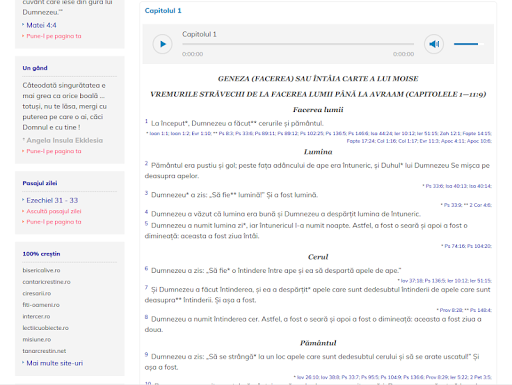This screenshot has height=385, width=512.
Task: Click 'Ascultă pasajul zilei' link
Action: tap(54, 211)
